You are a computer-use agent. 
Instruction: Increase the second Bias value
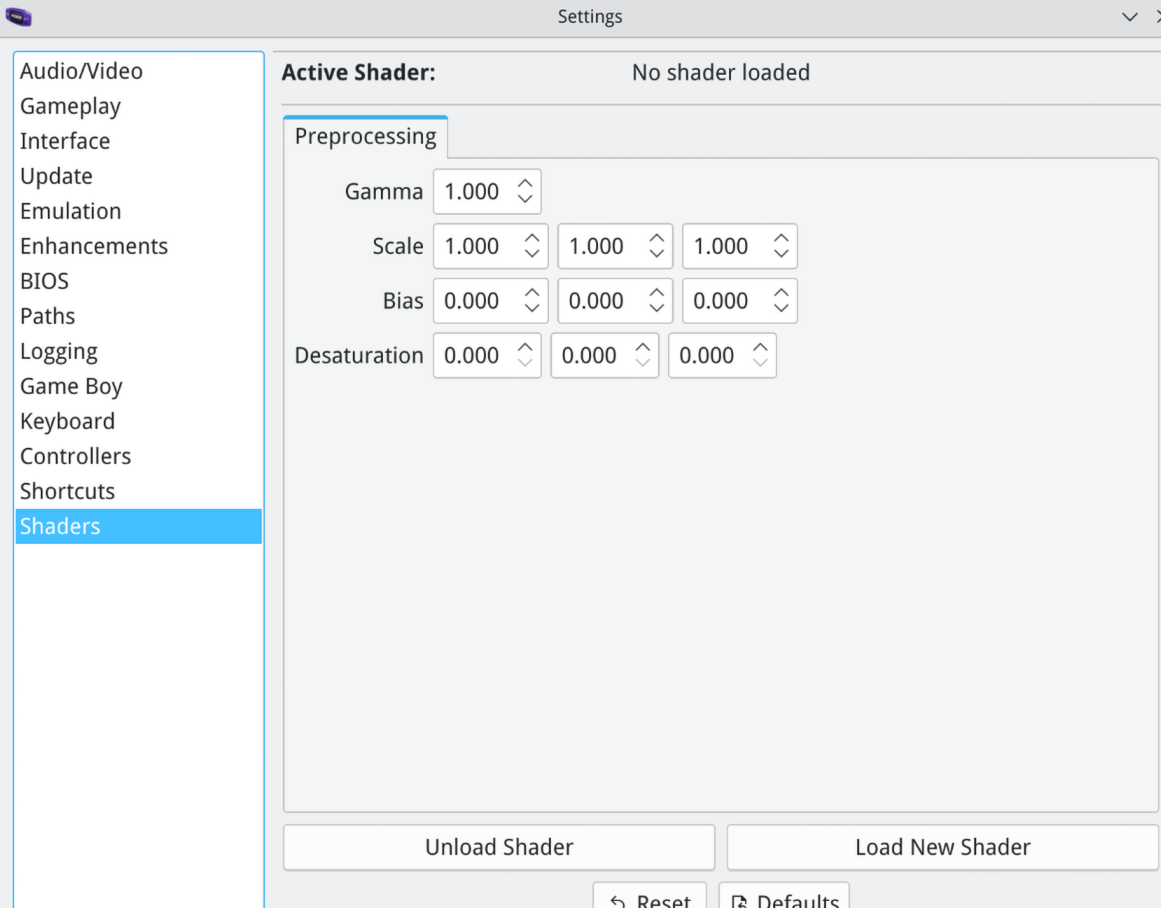[656, 293]
